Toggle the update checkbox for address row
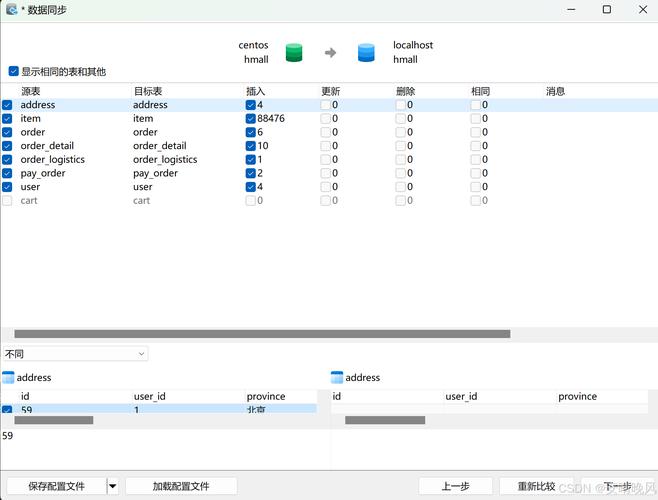This screenshot has width=658, height=500. pyautogui.click(x=326, y=105)
